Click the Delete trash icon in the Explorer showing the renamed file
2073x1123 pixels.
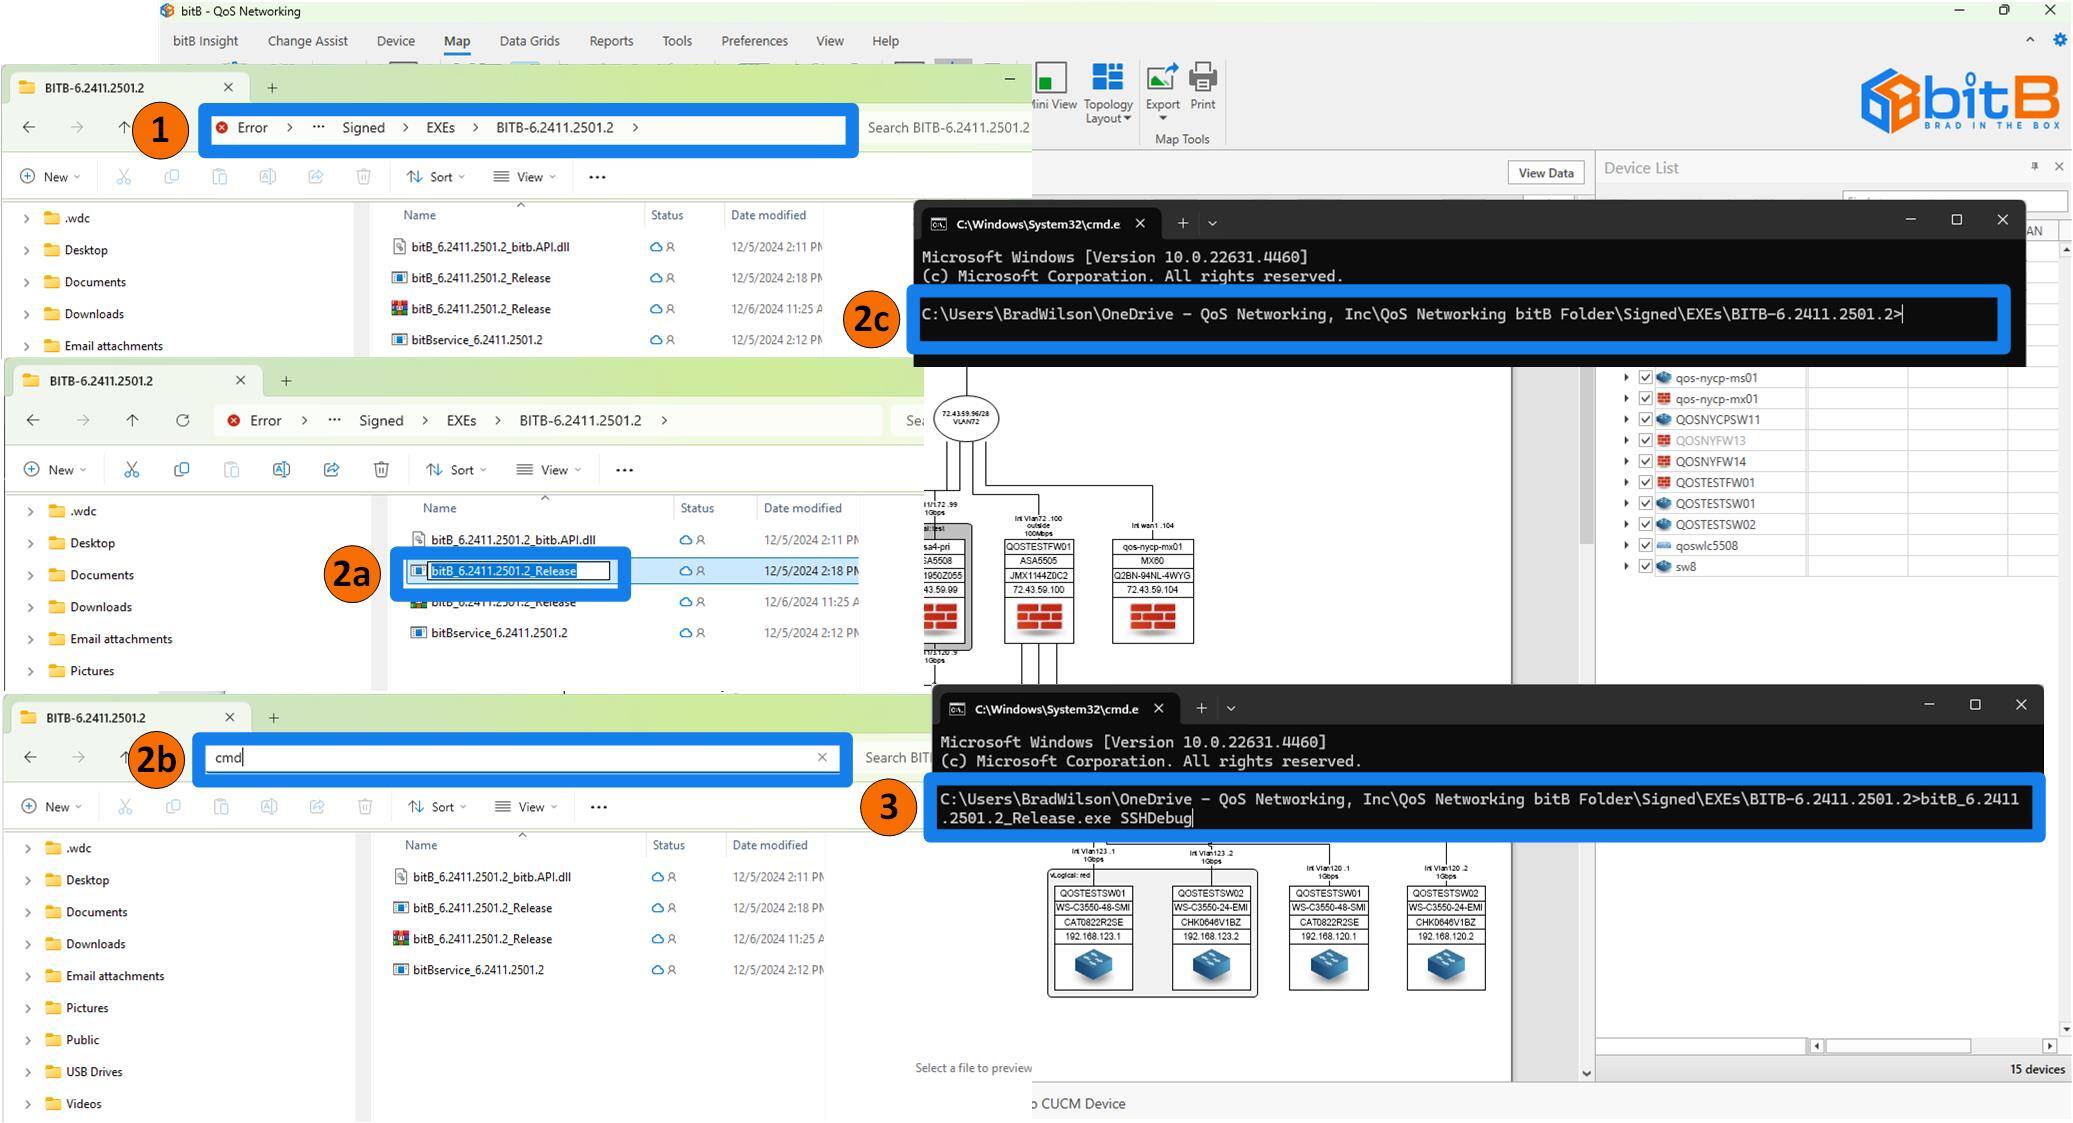[381, 469]
